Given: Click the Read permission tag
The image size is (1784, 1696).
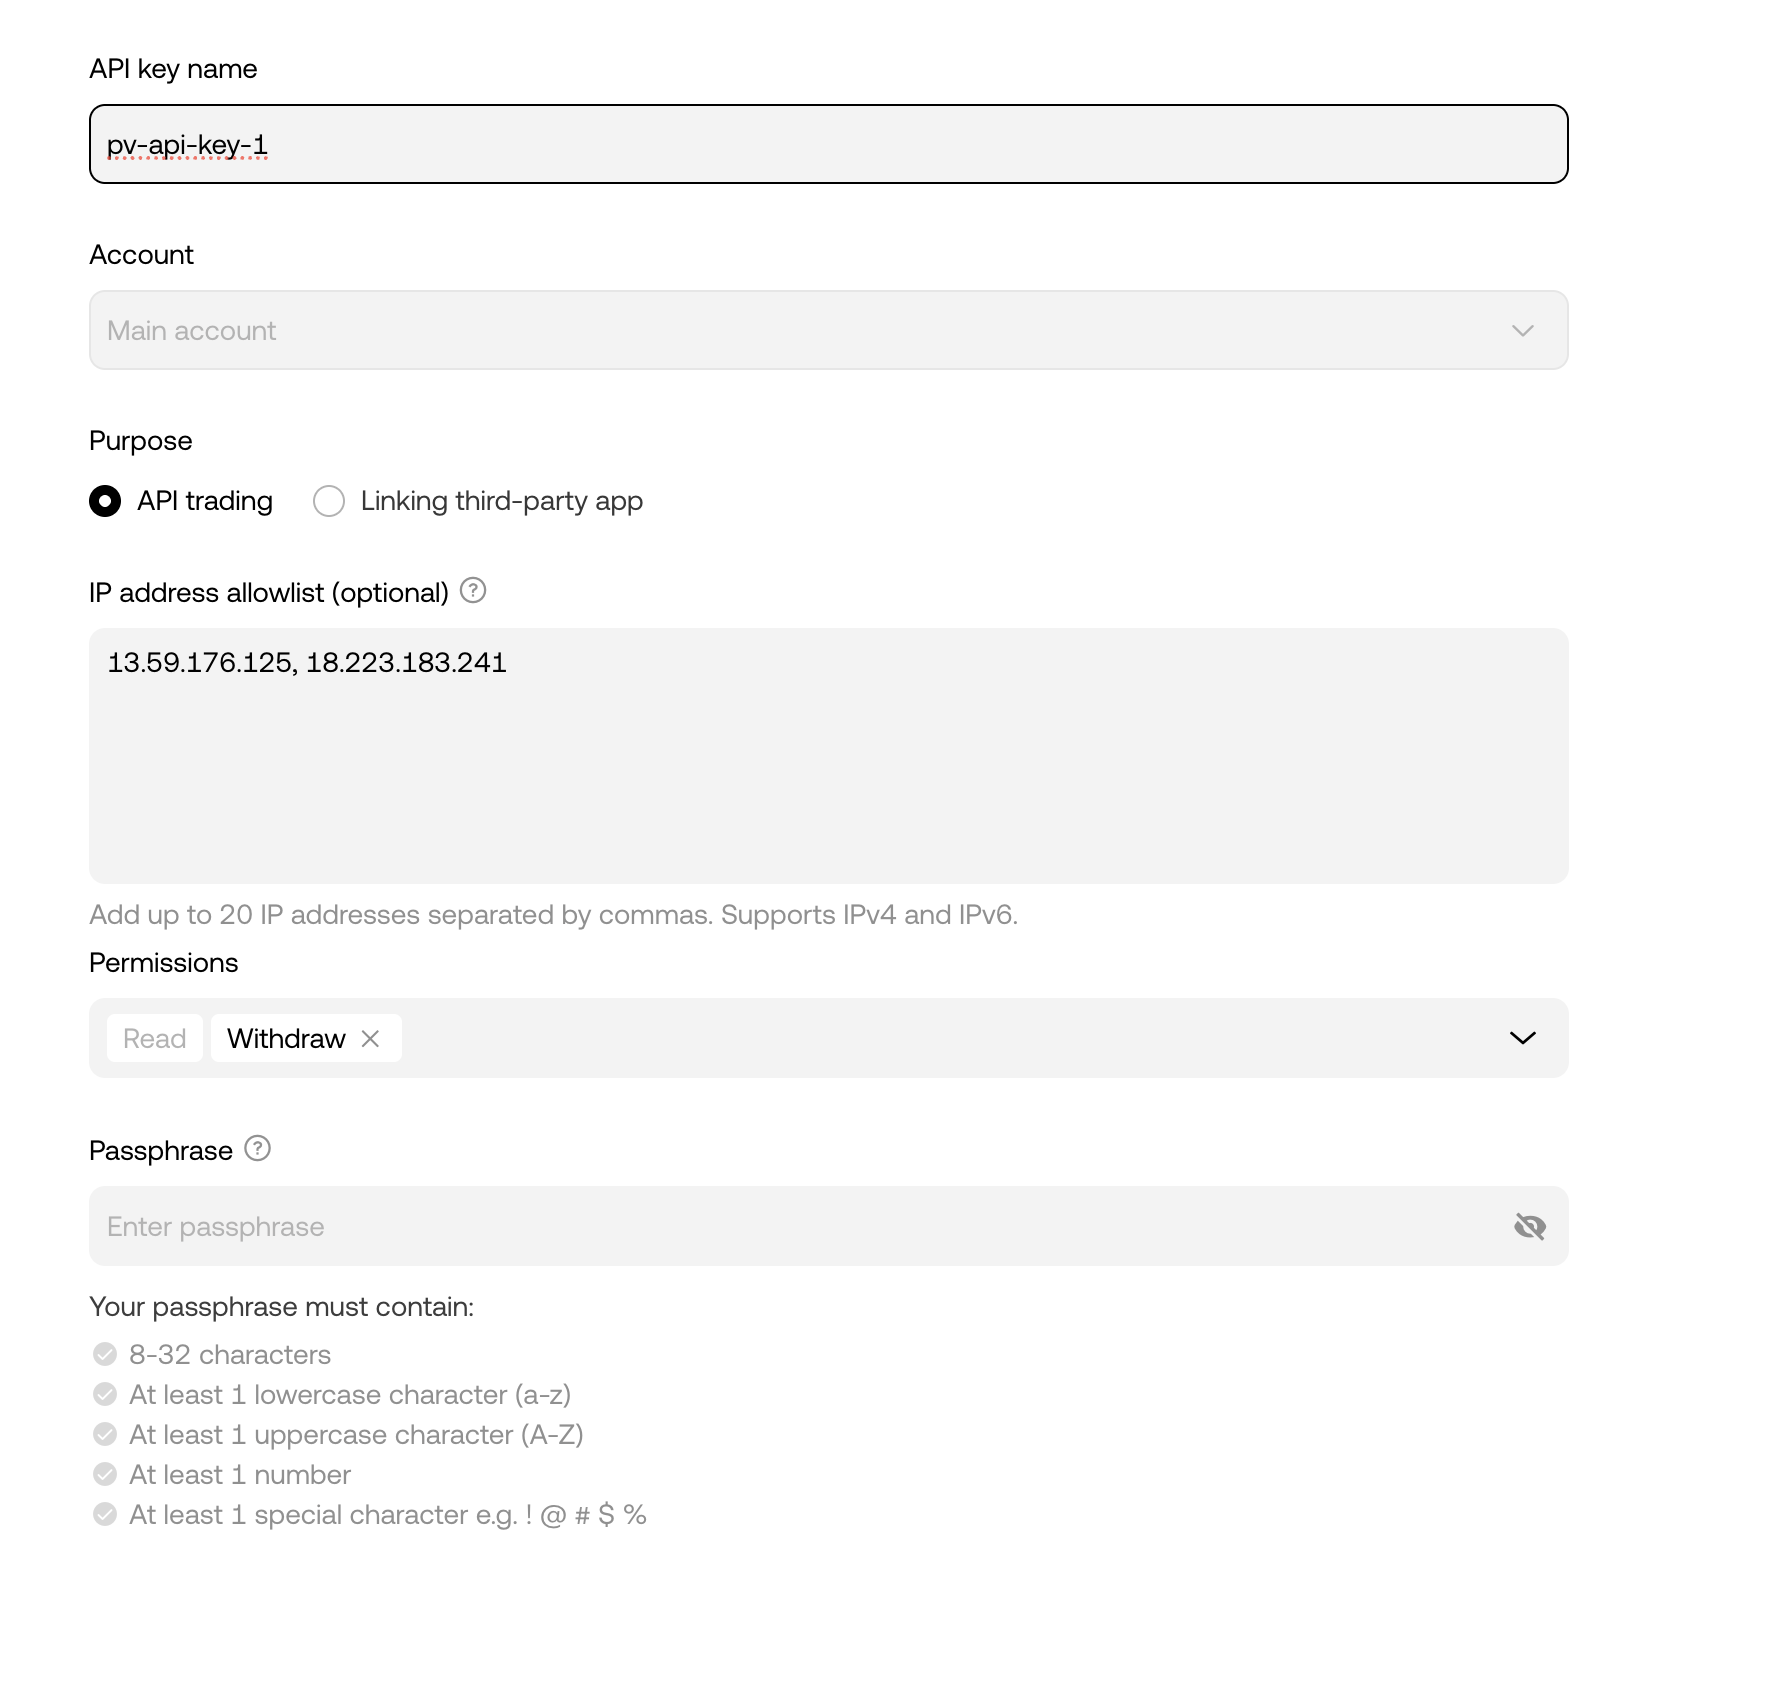Looking at the screenshot, I should click(x=155, y=1038).
